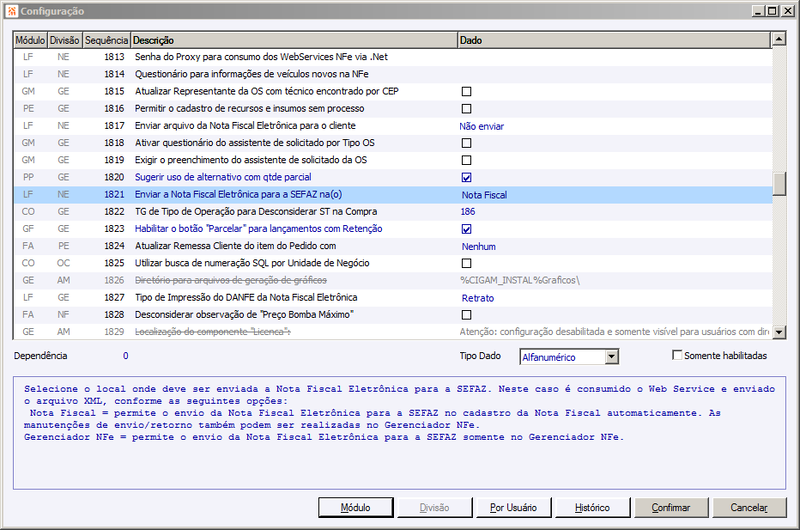
Task: Click the Configuração window title icon
Action: pos(12,11)
